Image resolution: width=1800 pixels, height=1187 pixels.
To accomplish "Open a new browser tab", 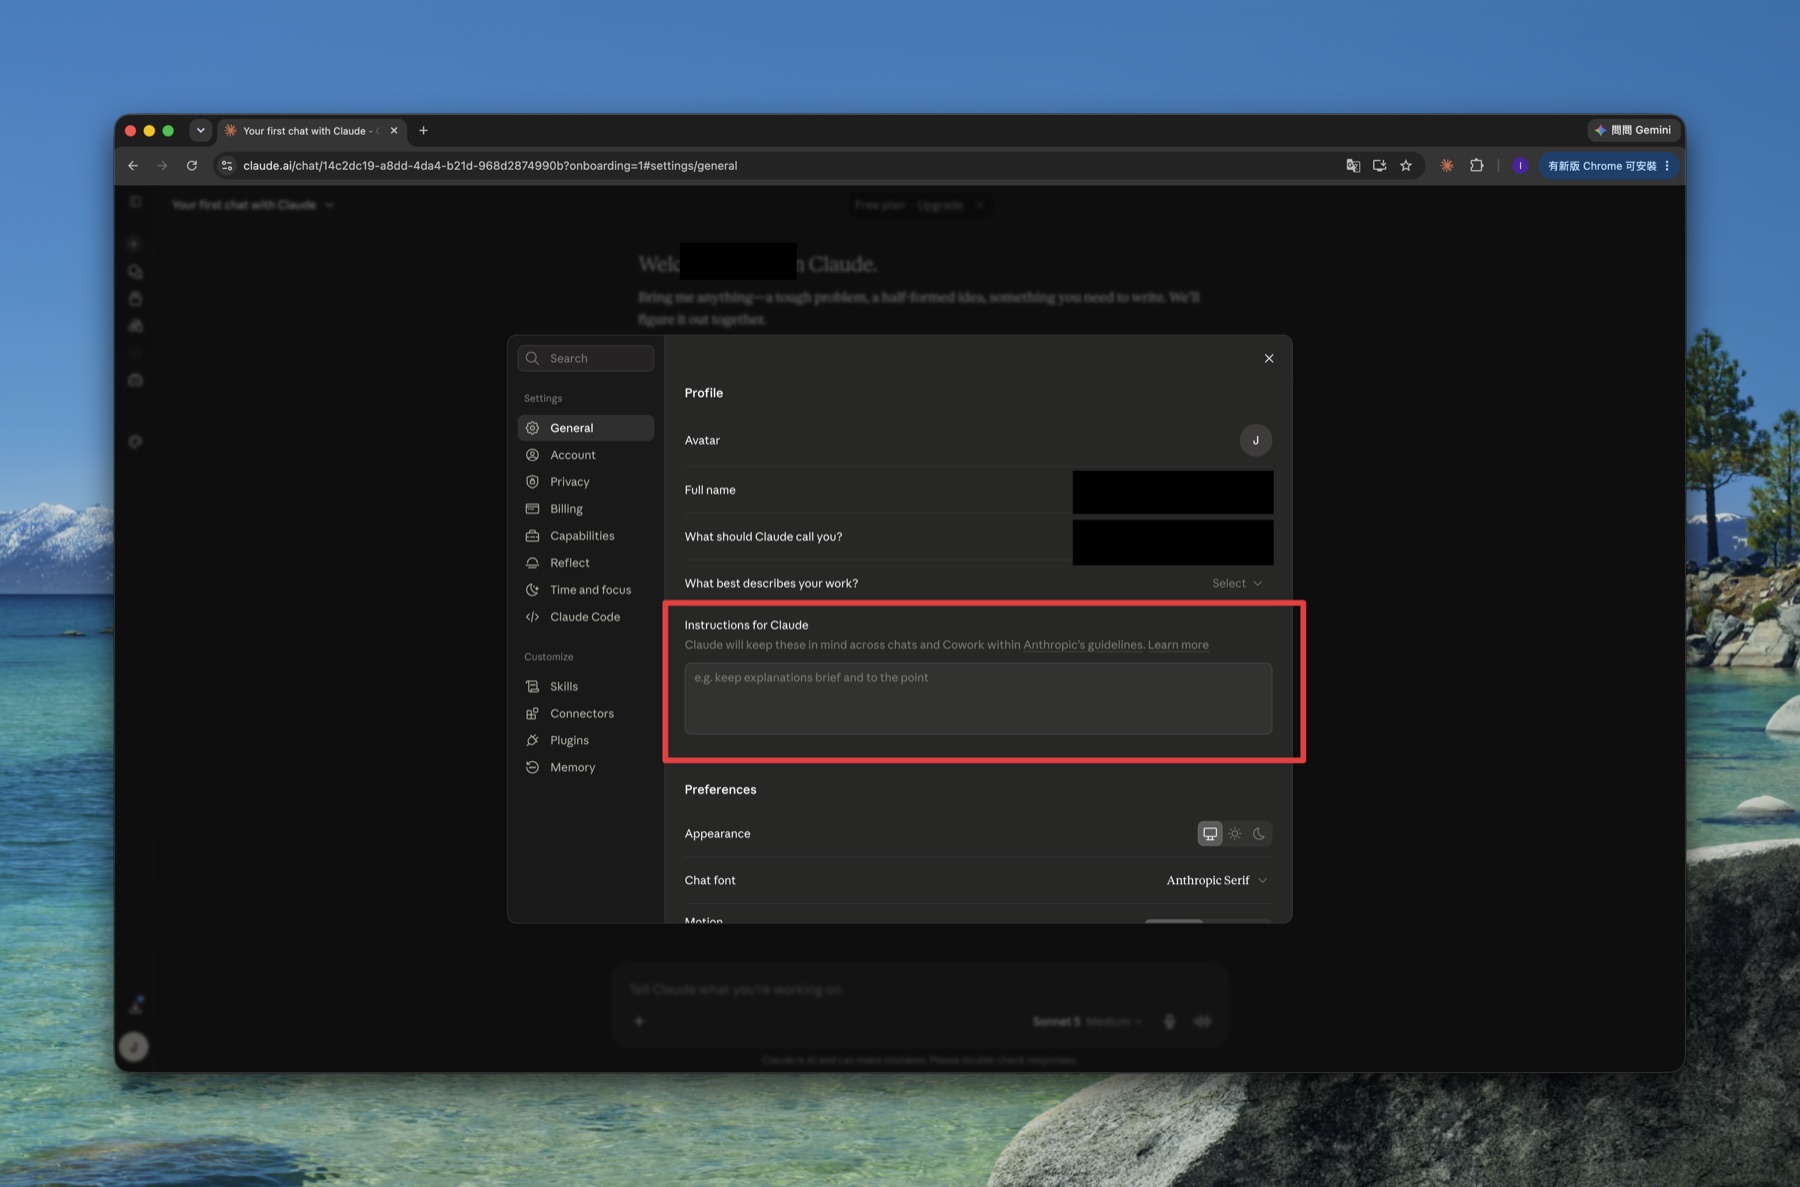I will [x=423, y=130].
